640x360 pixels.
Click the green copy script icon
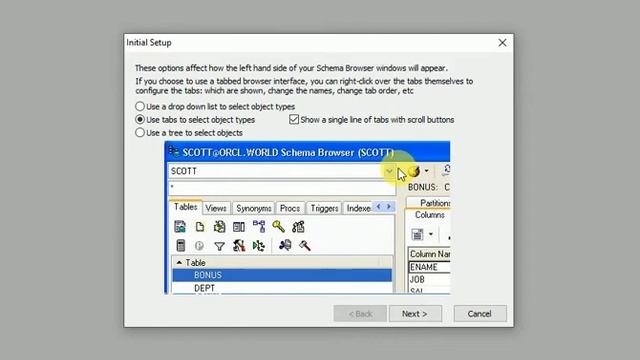pos(219,227)
